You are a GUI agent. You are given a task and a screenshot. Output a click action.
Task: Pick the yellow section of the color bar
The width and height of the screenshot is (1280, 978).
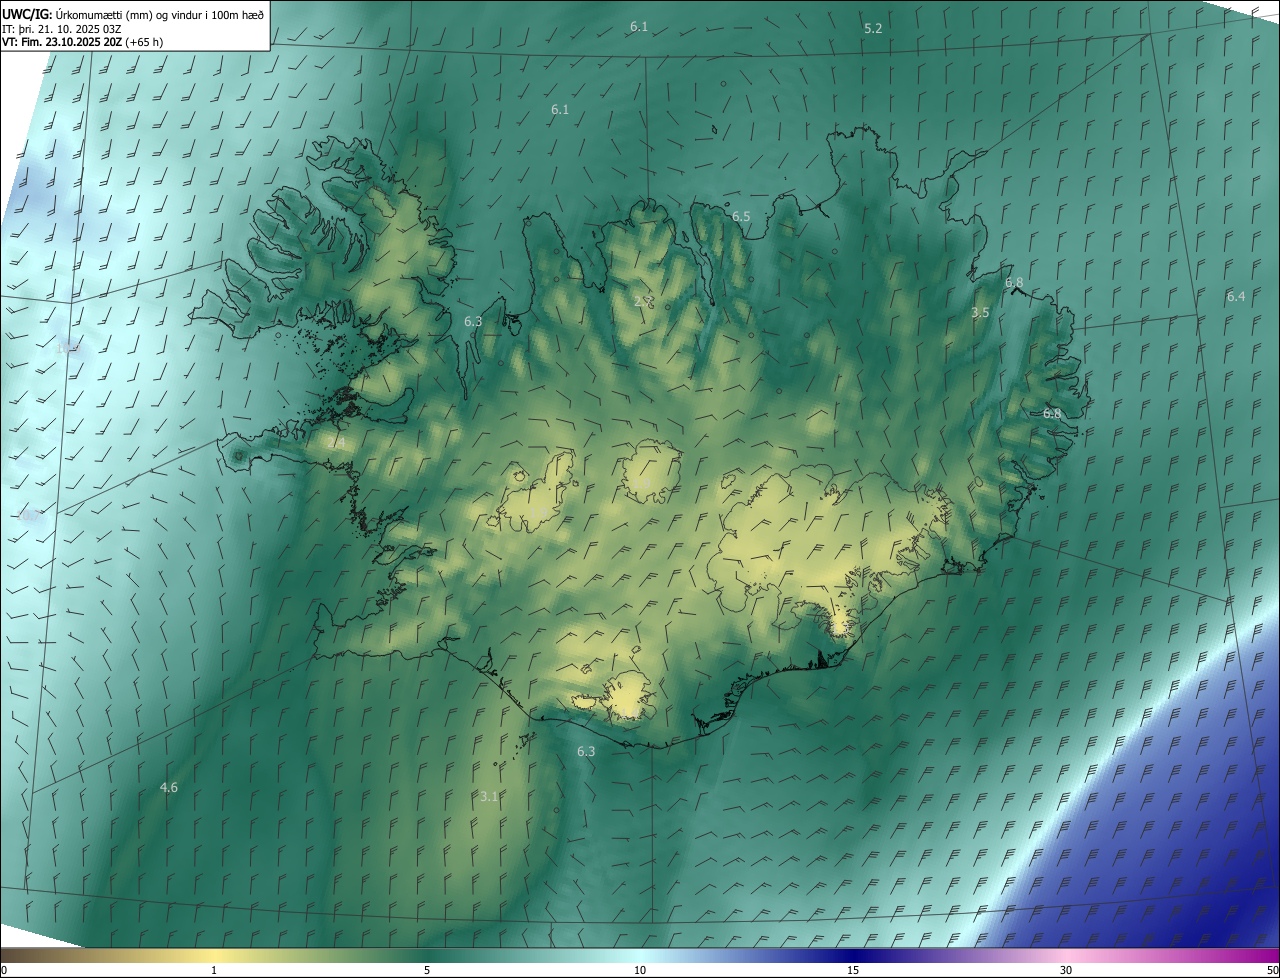(x=215, y=955)
